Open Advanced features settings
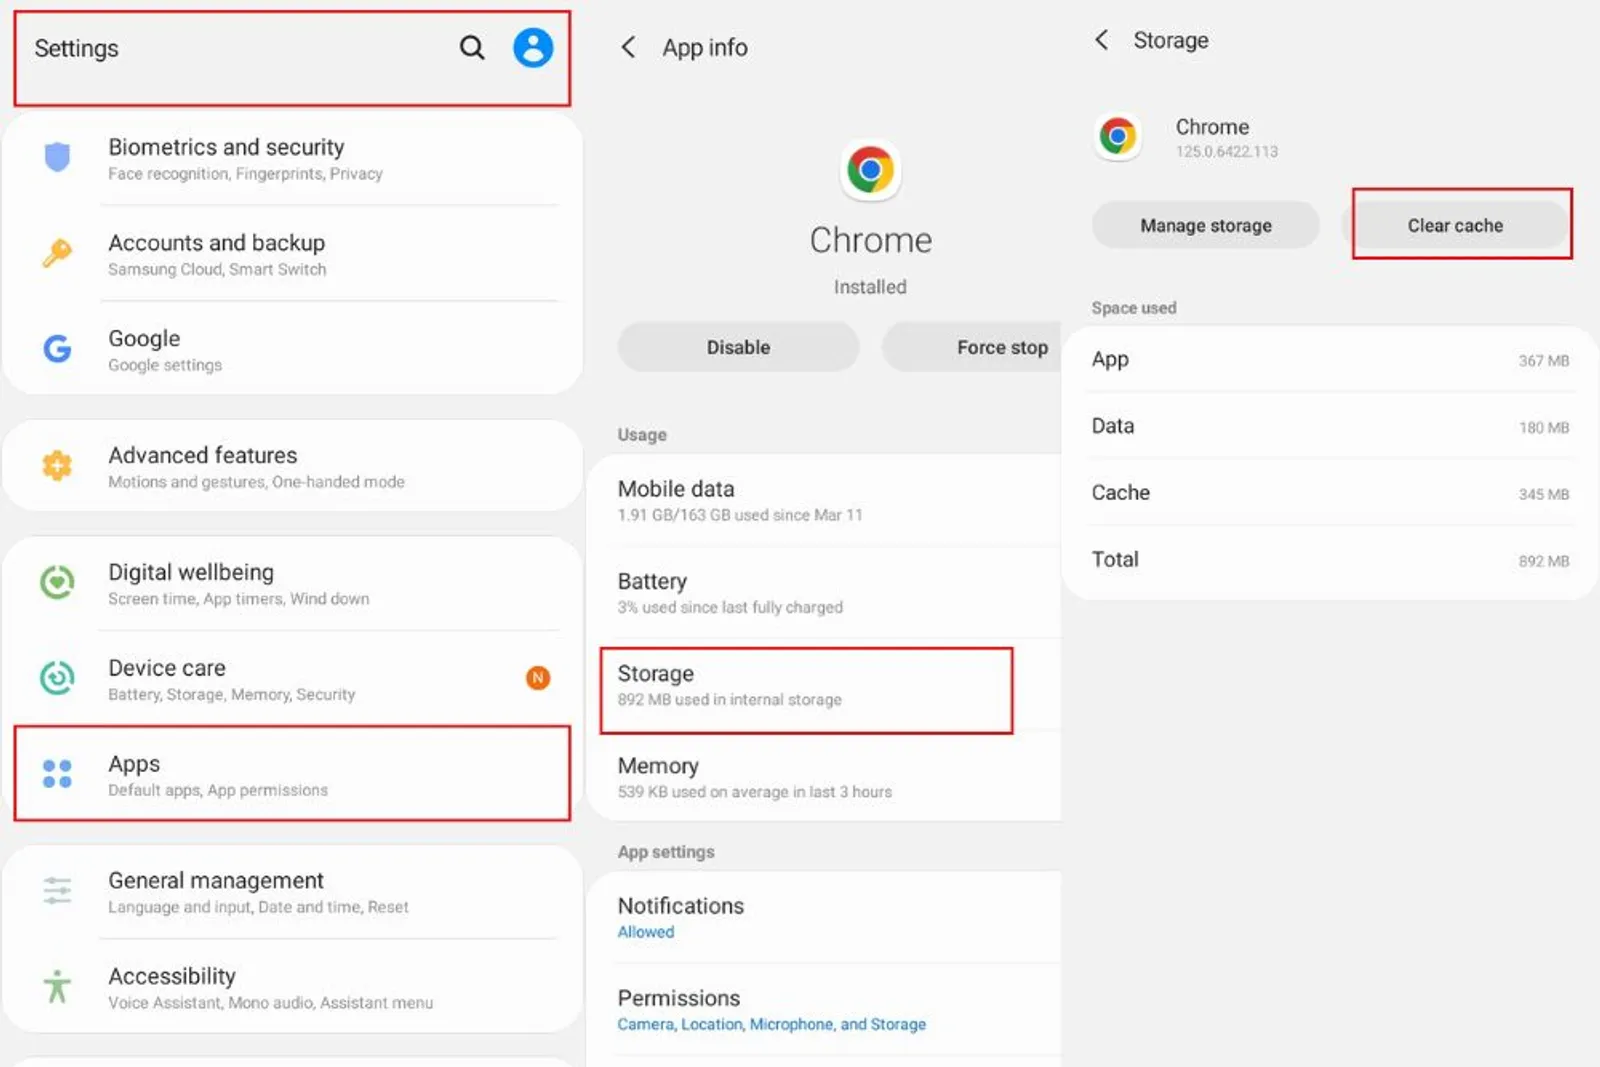This screenshot has height=1067, width=1600. point(292,466)
